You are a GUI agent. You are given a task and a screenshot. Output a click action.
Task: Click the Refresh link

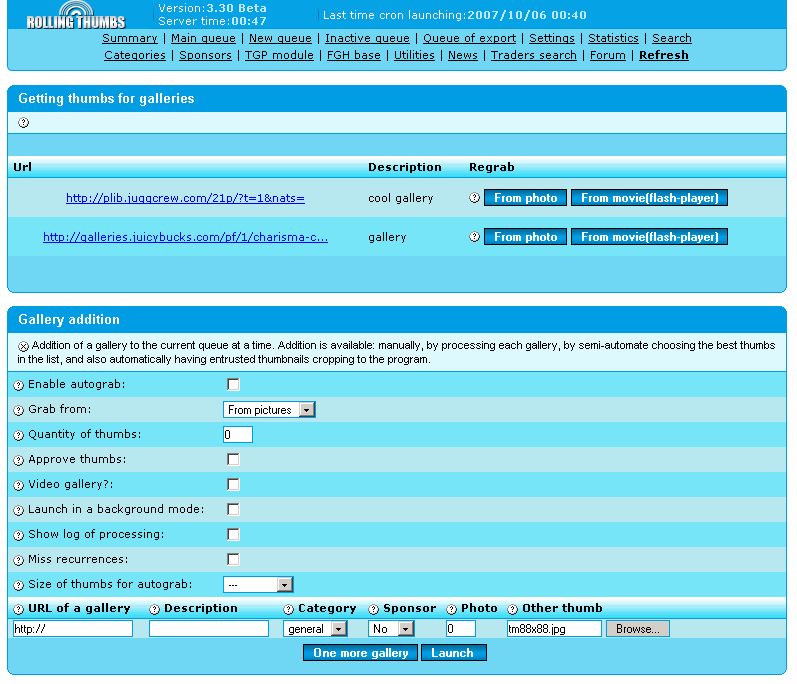tap(663, 55)
